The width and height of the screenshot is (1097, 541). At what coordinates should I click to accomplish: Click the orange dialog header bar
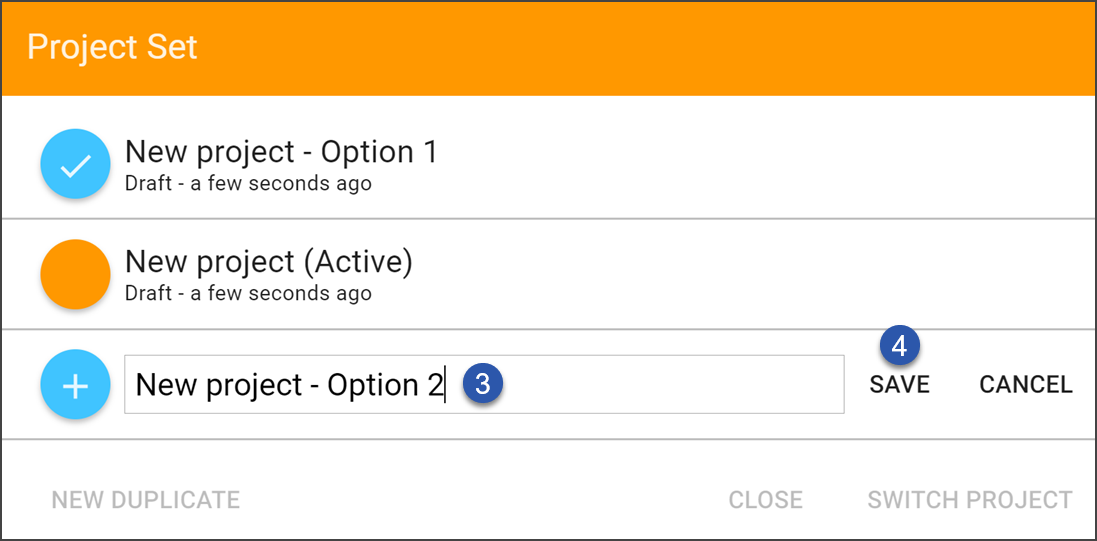(x=548, y=48)
